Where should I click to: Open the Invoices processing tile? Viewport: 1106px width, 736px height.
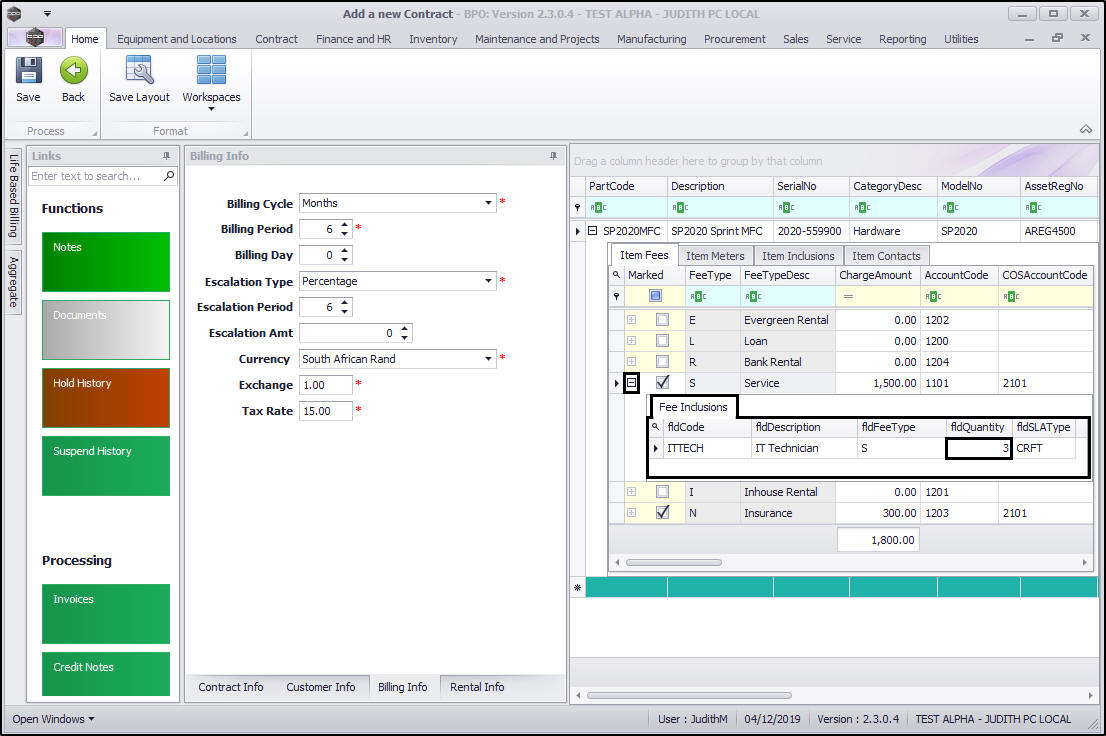106,613
